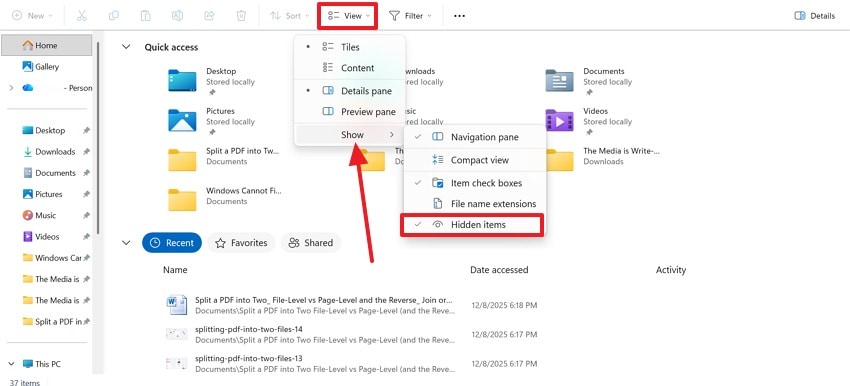850x386 pixels.
Task: Click date 12/8/2025 6:18 PM
Action: 504,305
